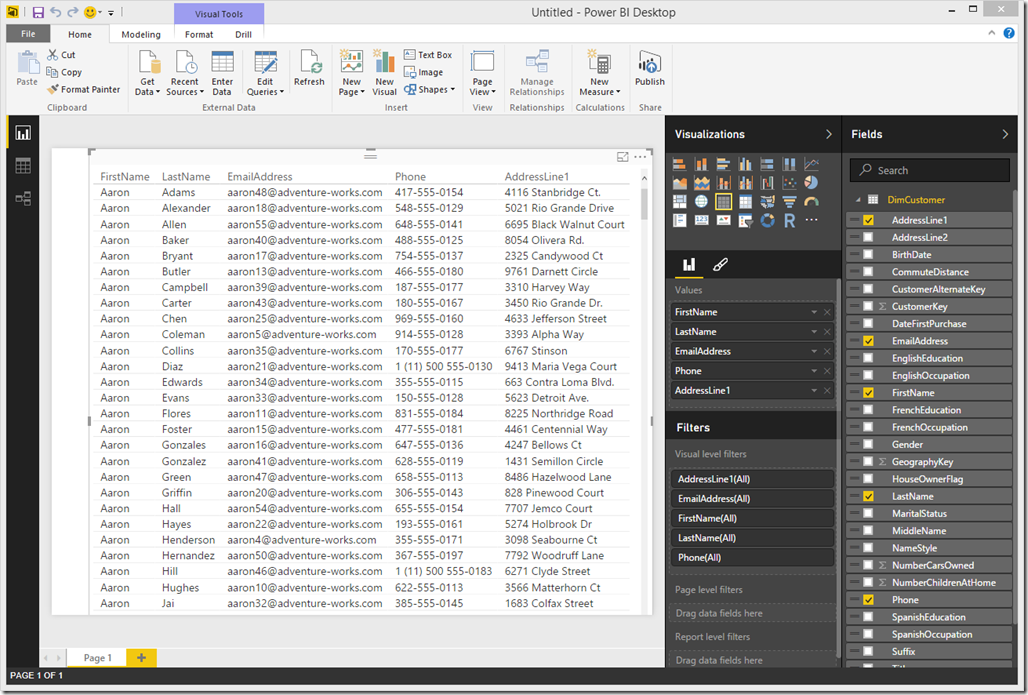
Task: Select the KPI visualization icon
Action: 723,220
